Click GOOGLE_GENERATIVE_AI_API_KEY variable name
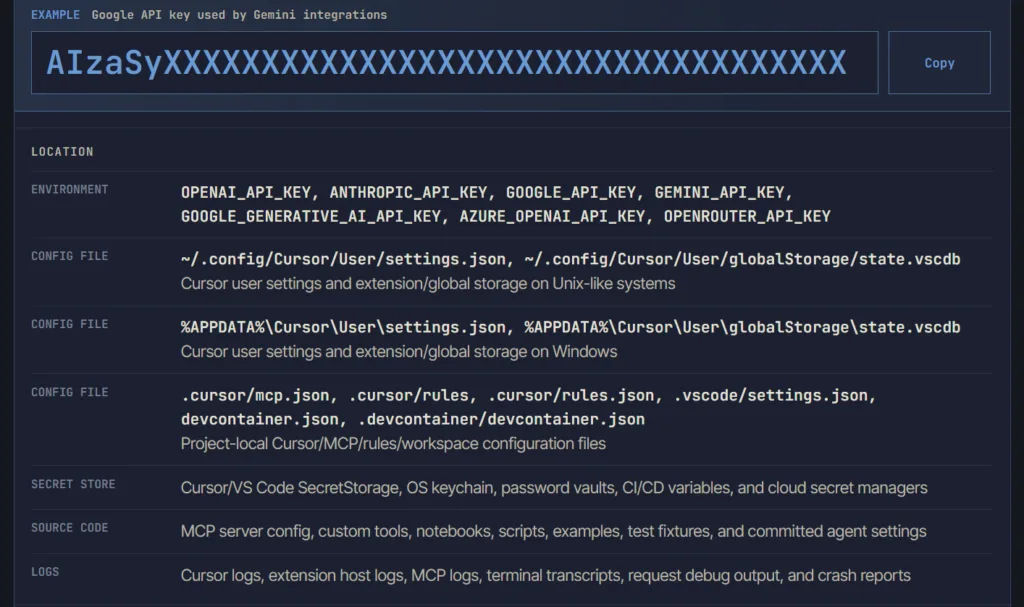 point(311,216)
